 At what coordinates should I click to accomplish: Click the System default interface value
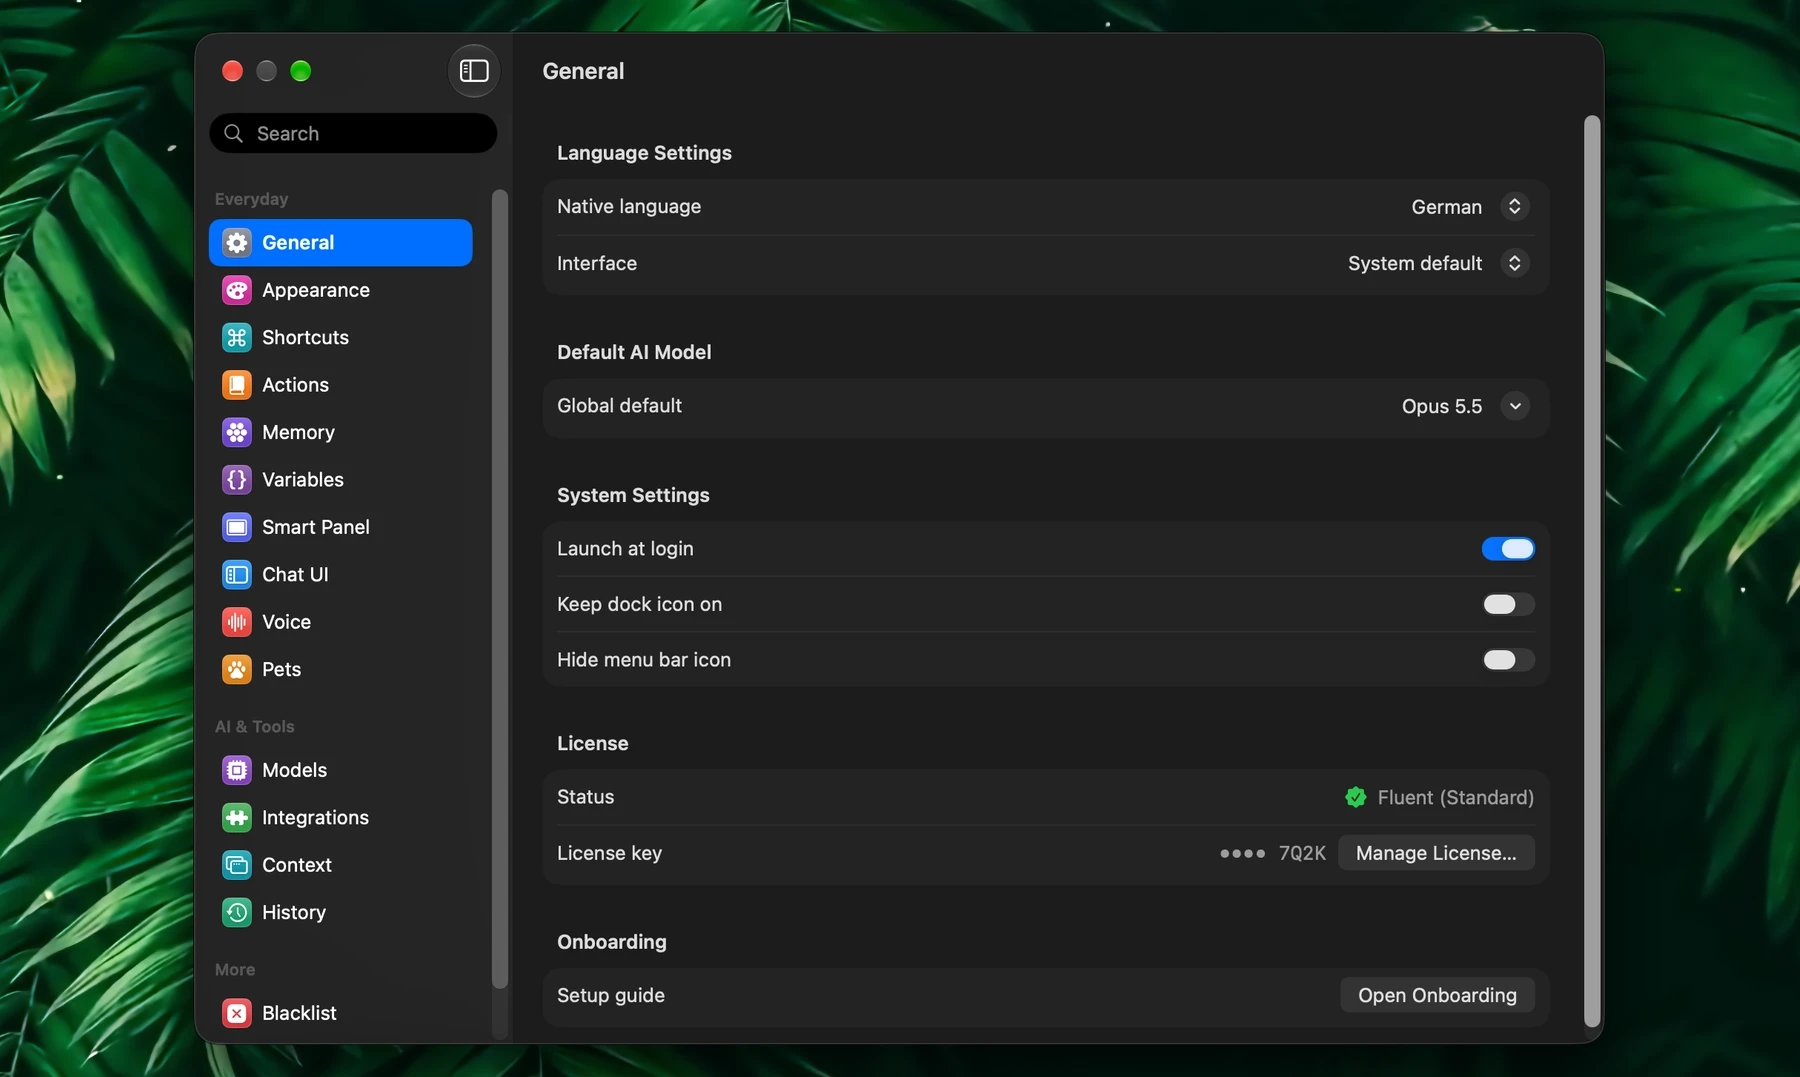[1415, 263]
